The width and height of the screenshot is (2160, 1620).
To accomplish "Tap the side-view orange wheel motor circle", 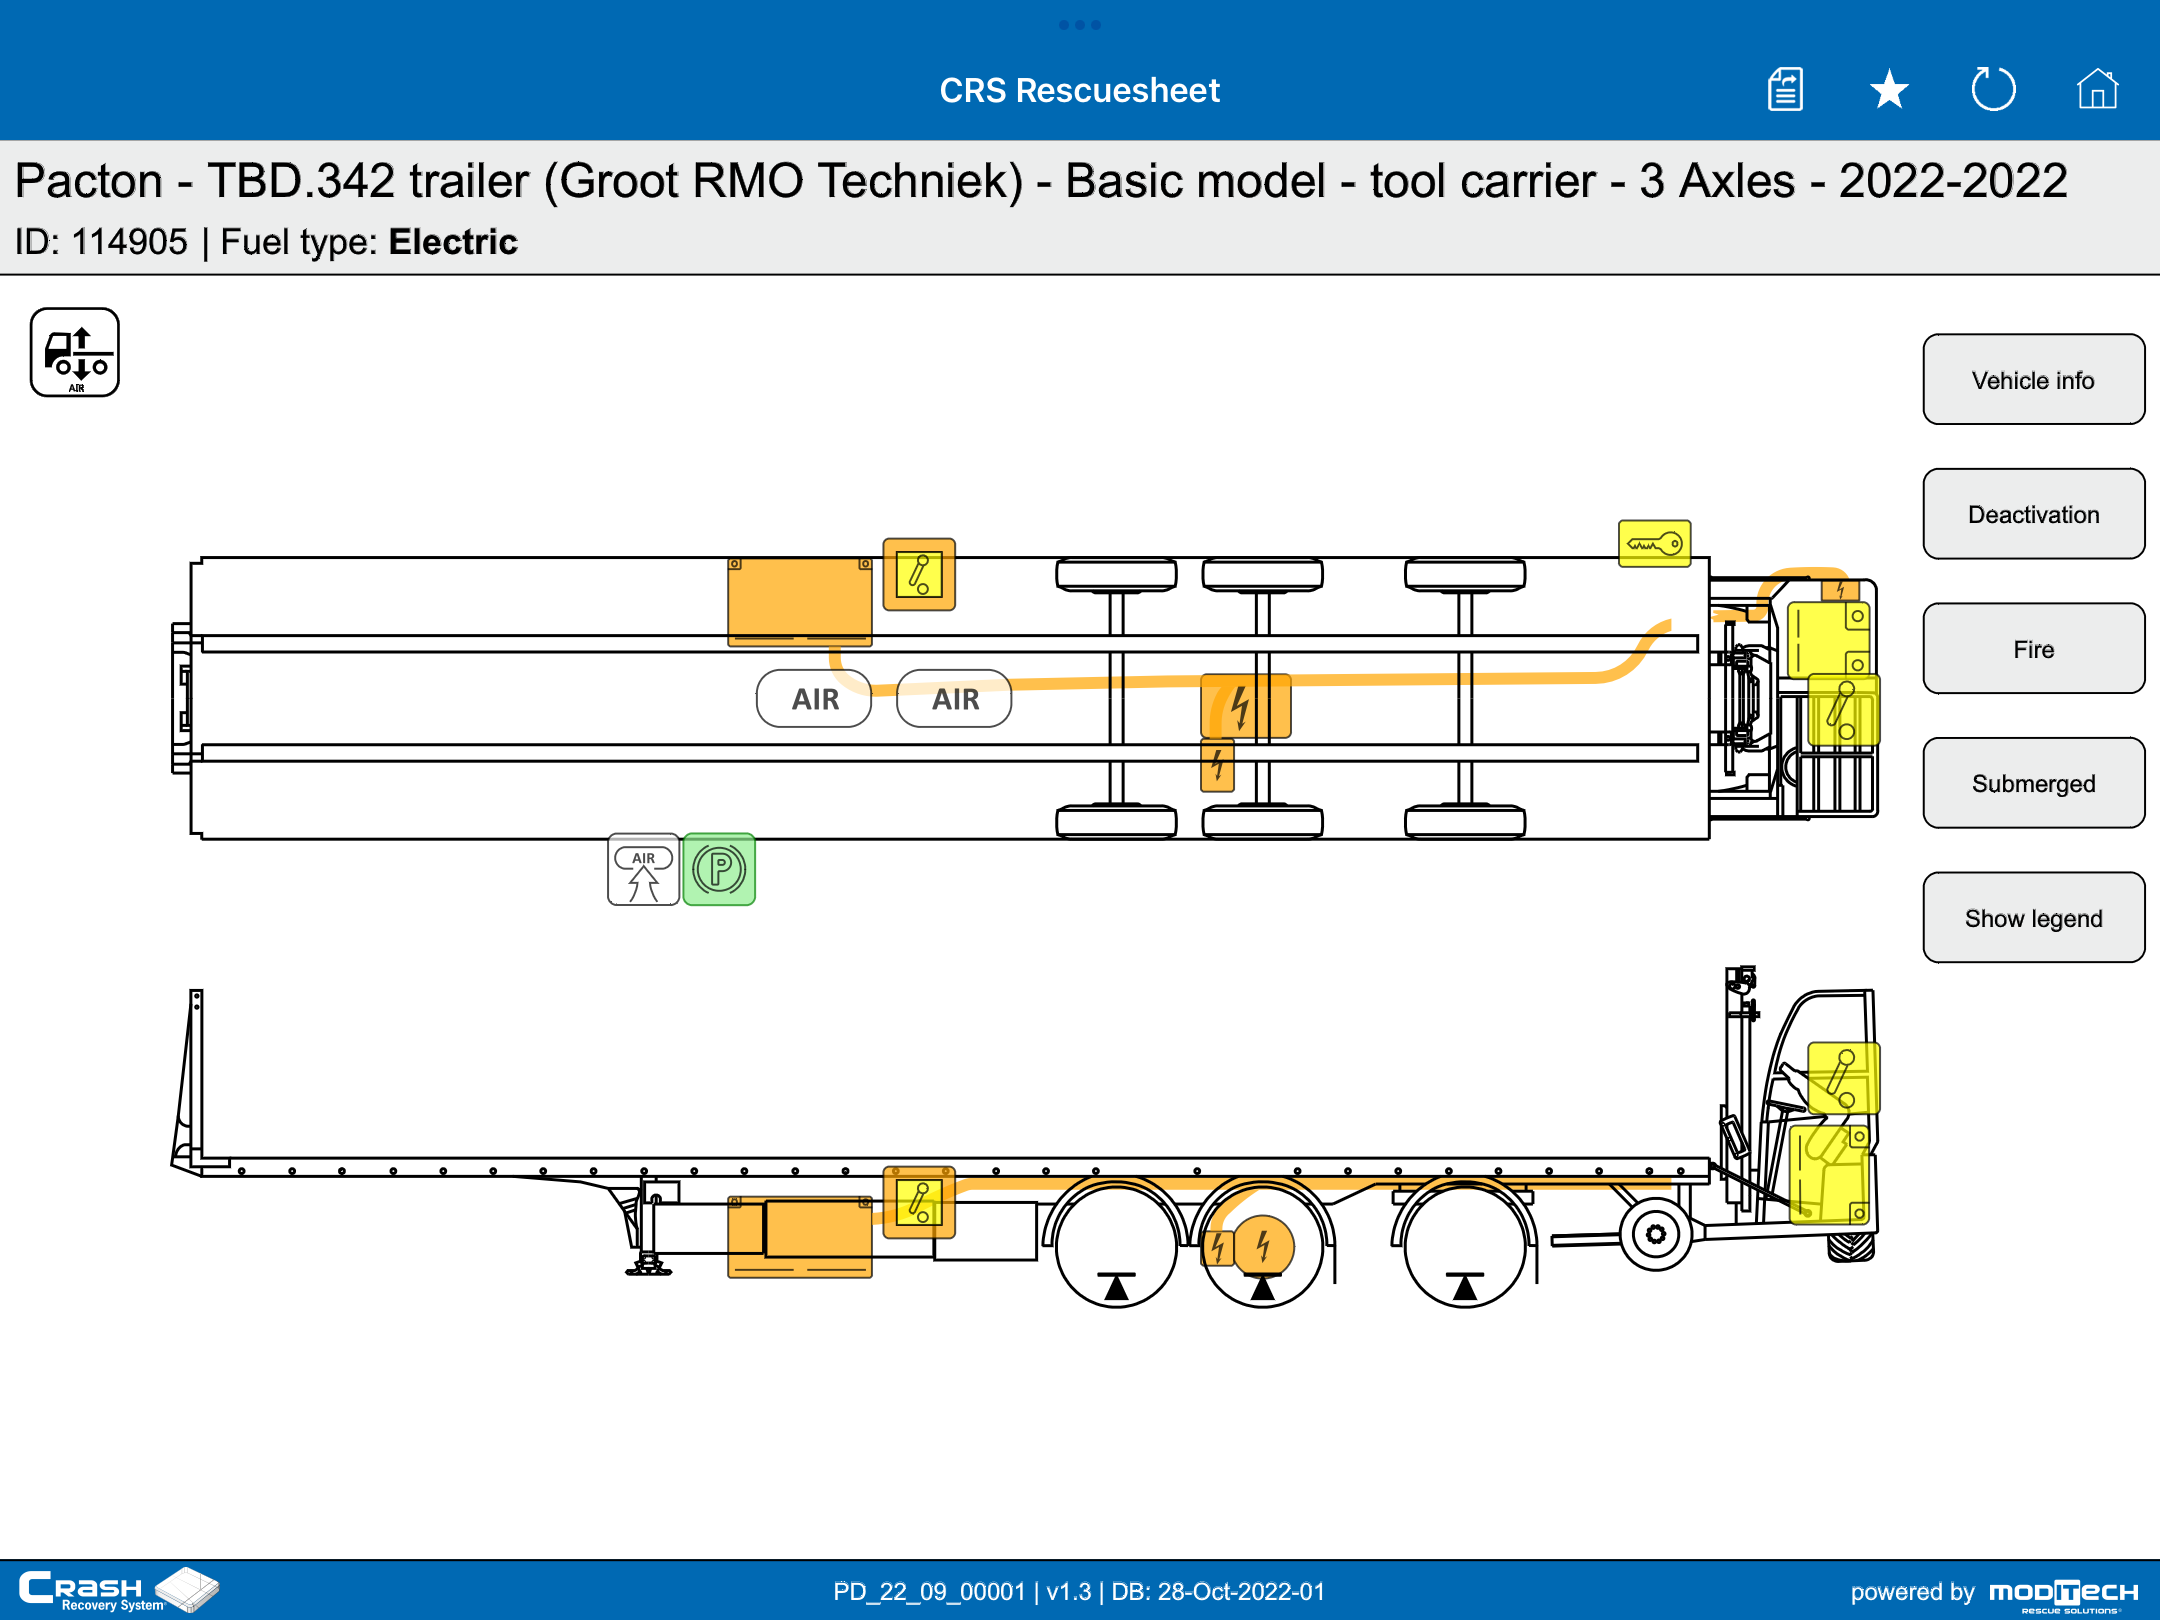I will (1264, 1246).
